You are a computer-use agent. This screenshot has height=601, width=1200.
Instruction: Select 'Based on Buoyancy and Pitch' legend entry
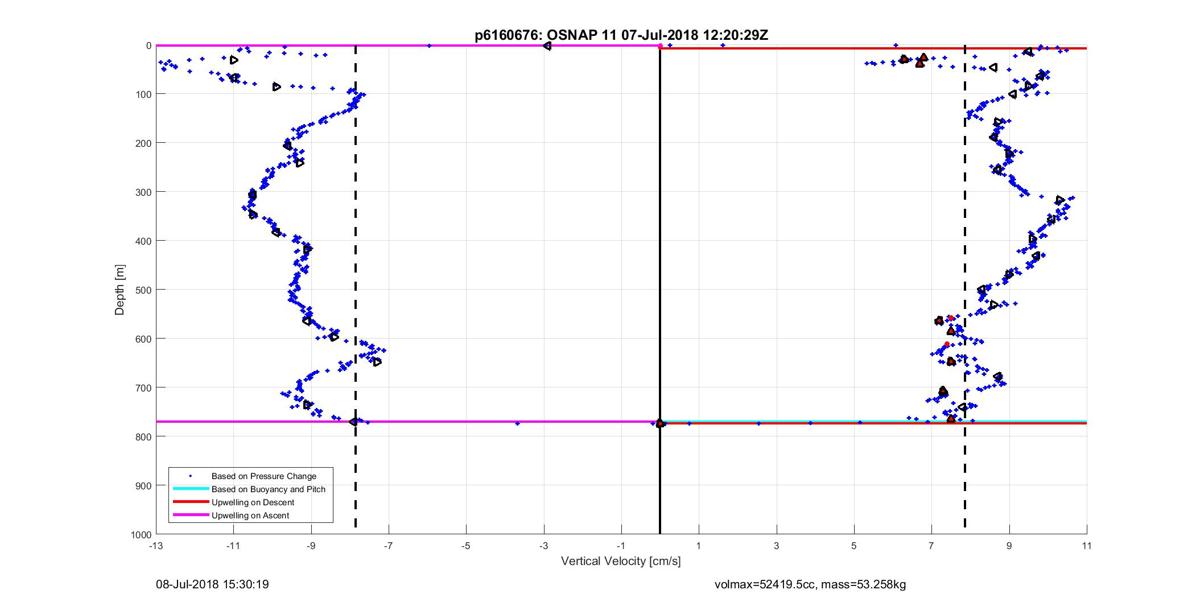(x=270, y=489)
